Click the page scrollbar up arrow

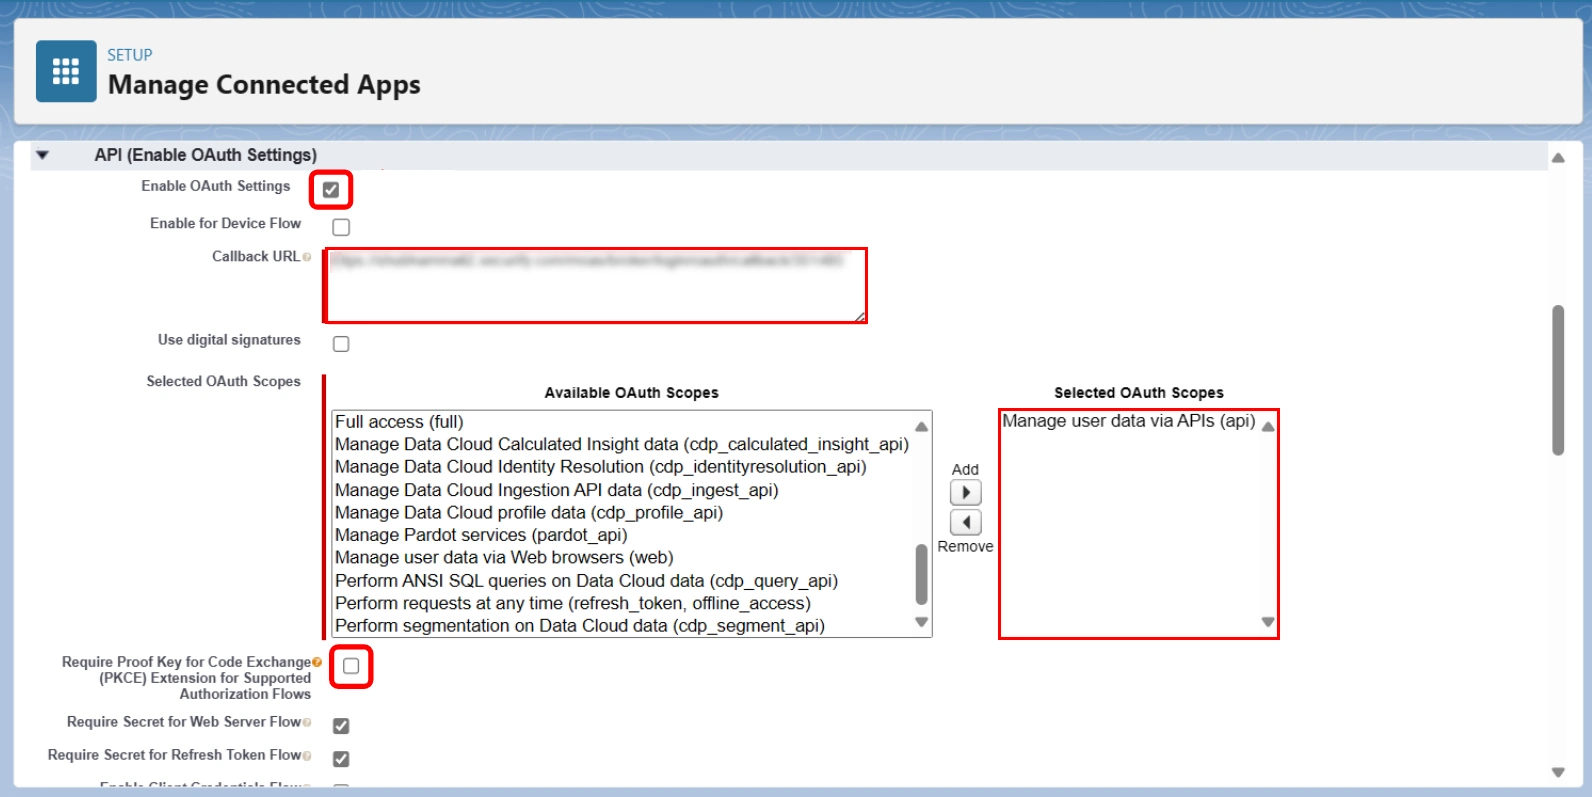click(x=1558, y=158)
